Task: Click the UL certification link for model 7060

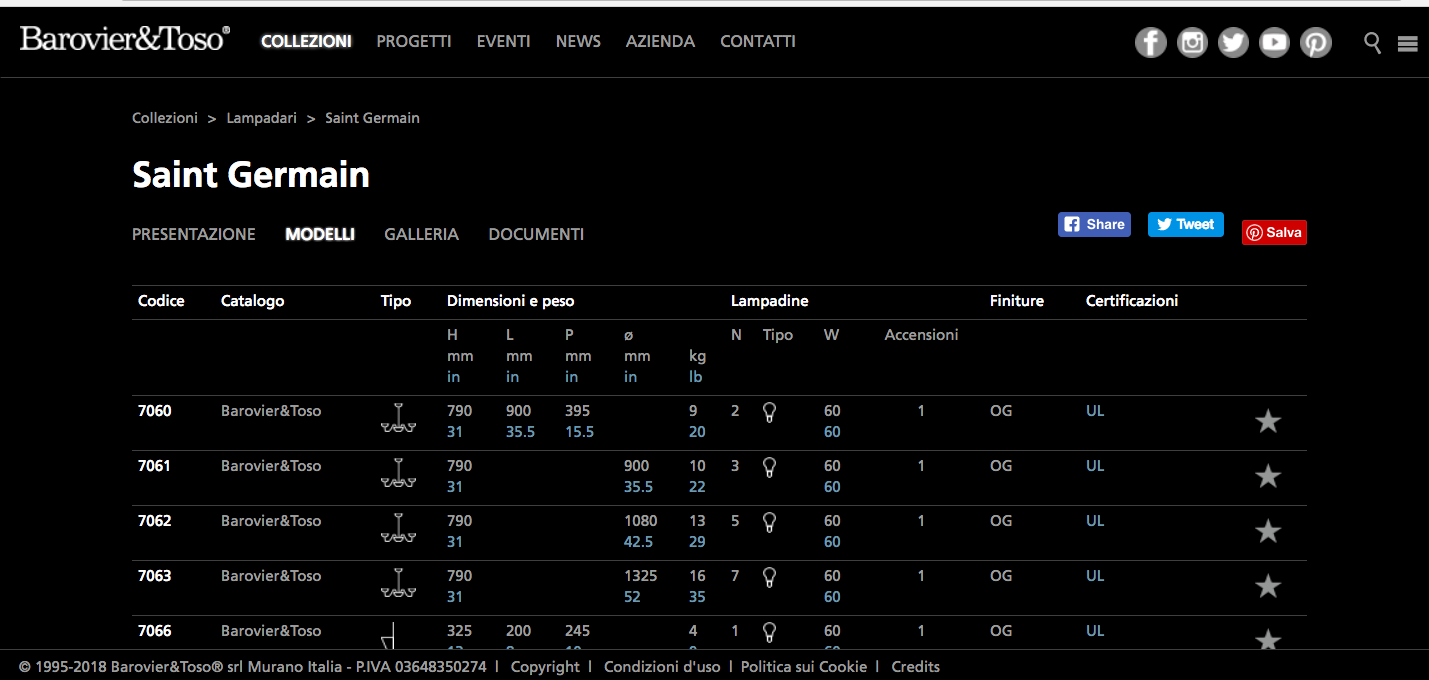Action: [1095, 411]
